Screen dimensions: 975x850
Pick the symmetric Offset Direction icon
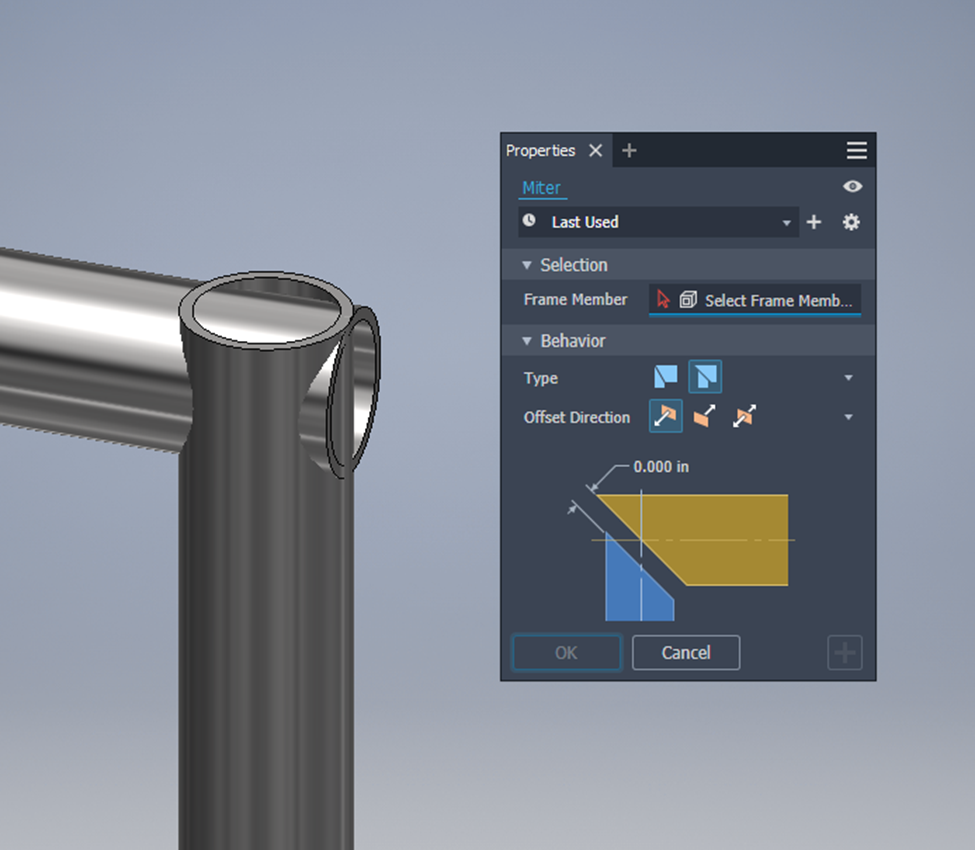click(x=743, y=416)
